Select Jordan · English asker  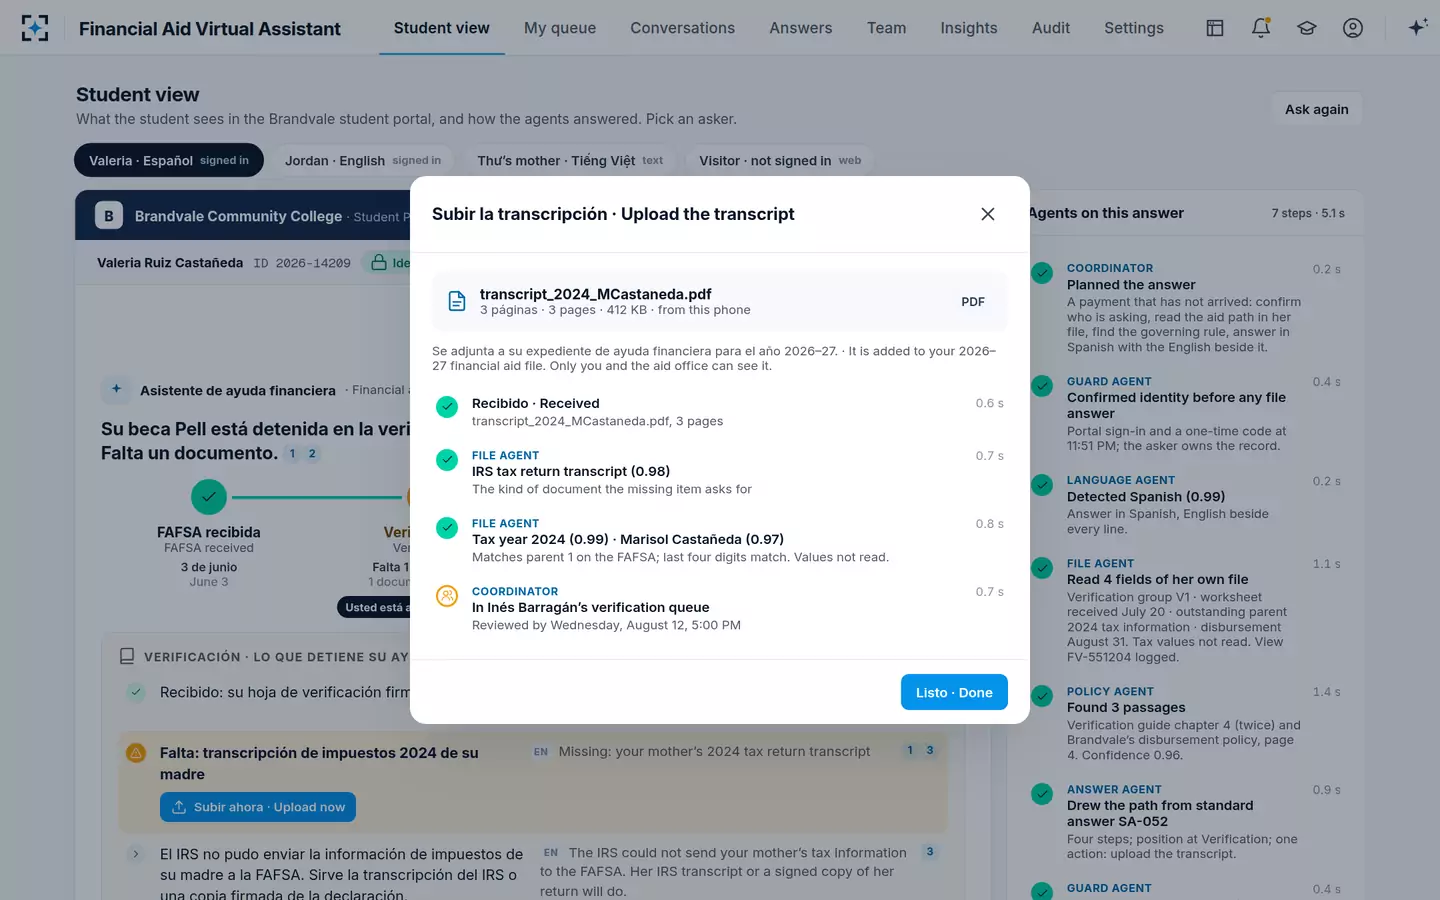362,160
